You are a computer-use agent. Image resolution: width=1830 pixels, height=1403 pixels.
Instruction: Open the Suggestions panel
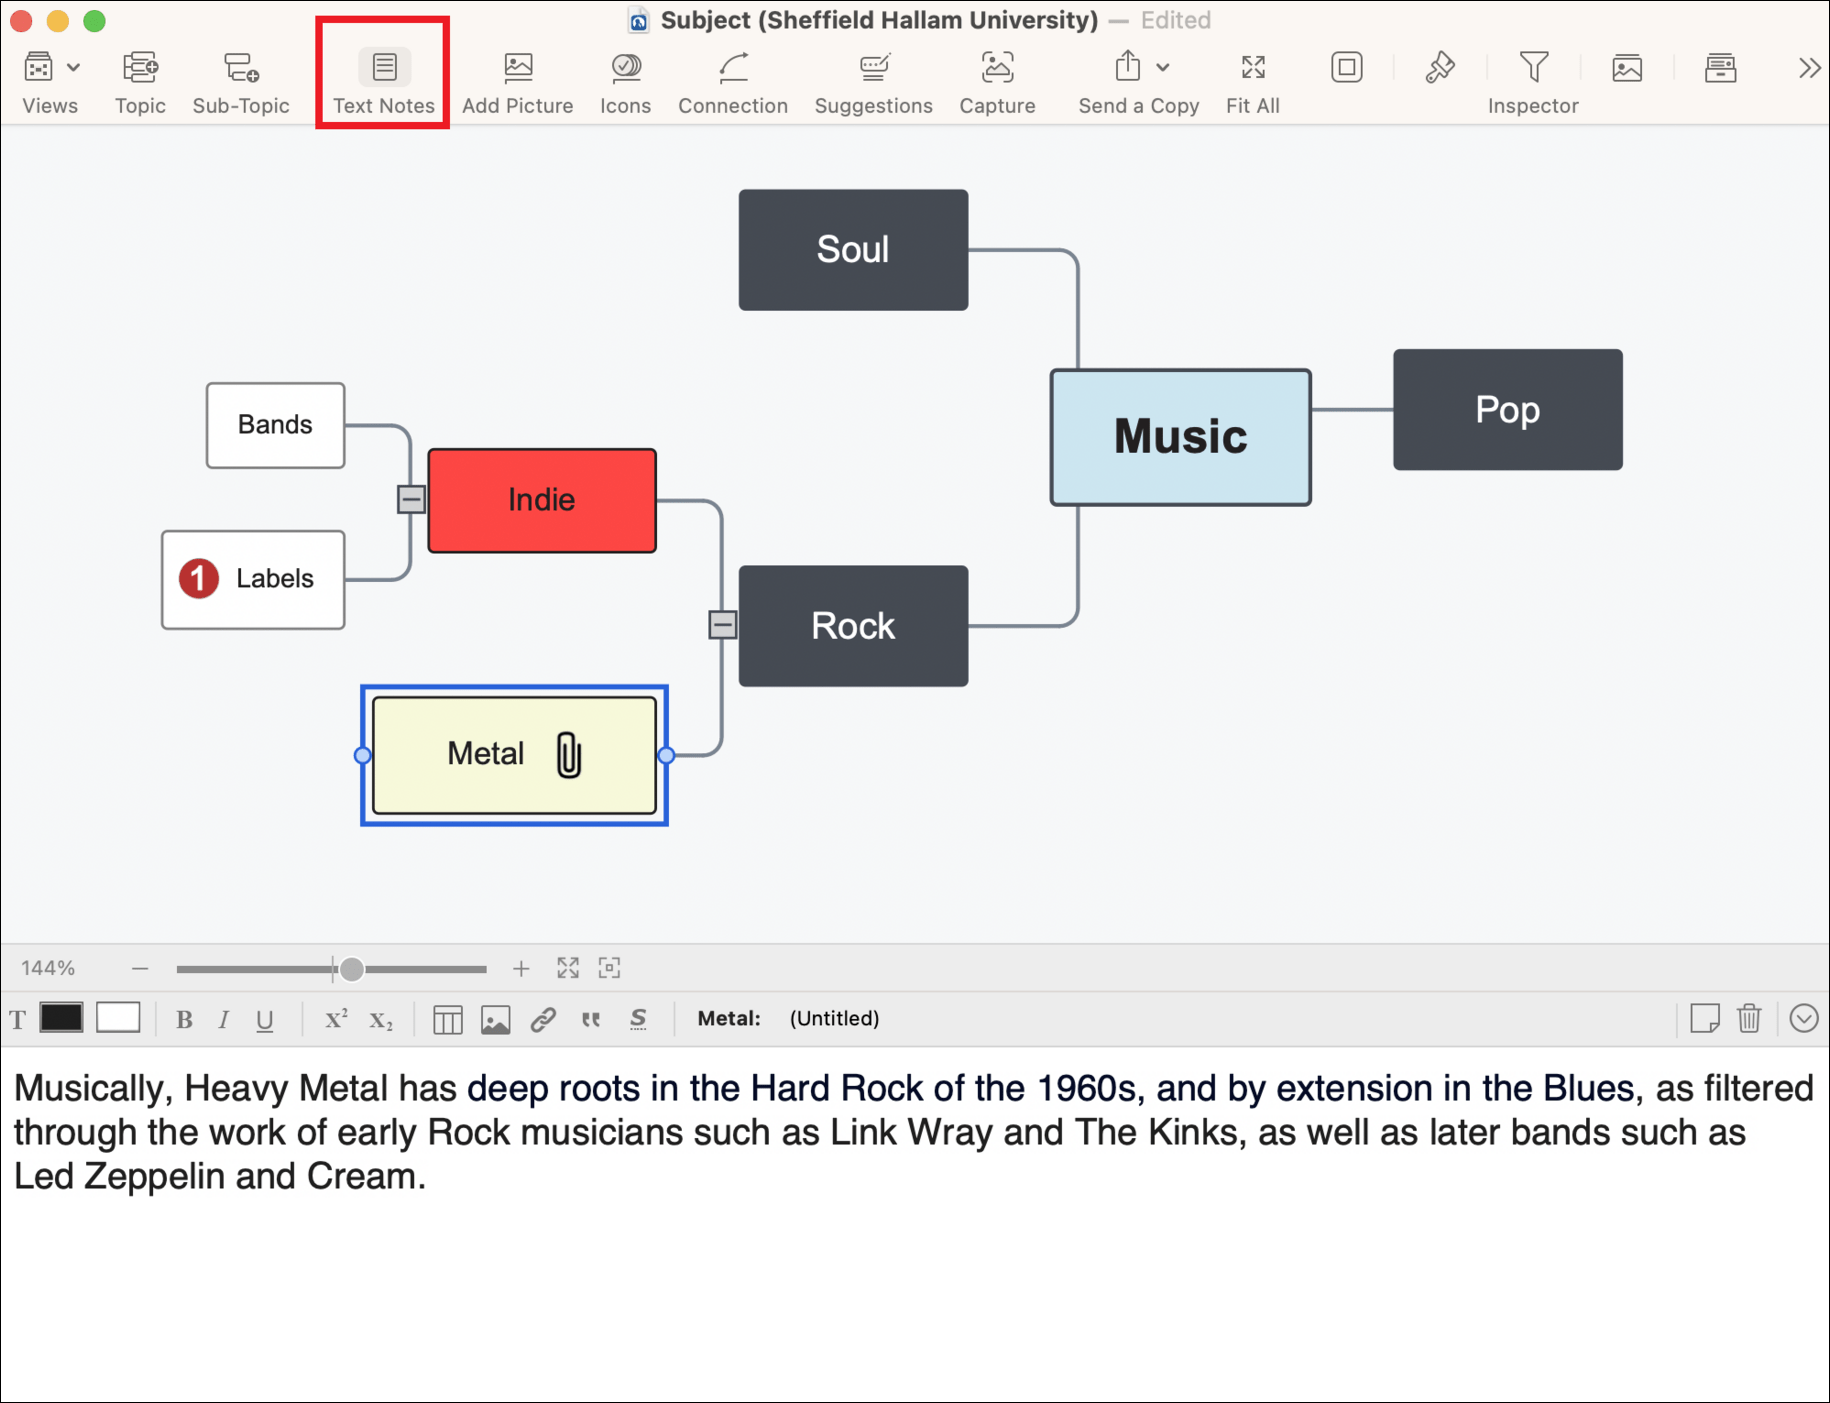[x=873, y=68]
